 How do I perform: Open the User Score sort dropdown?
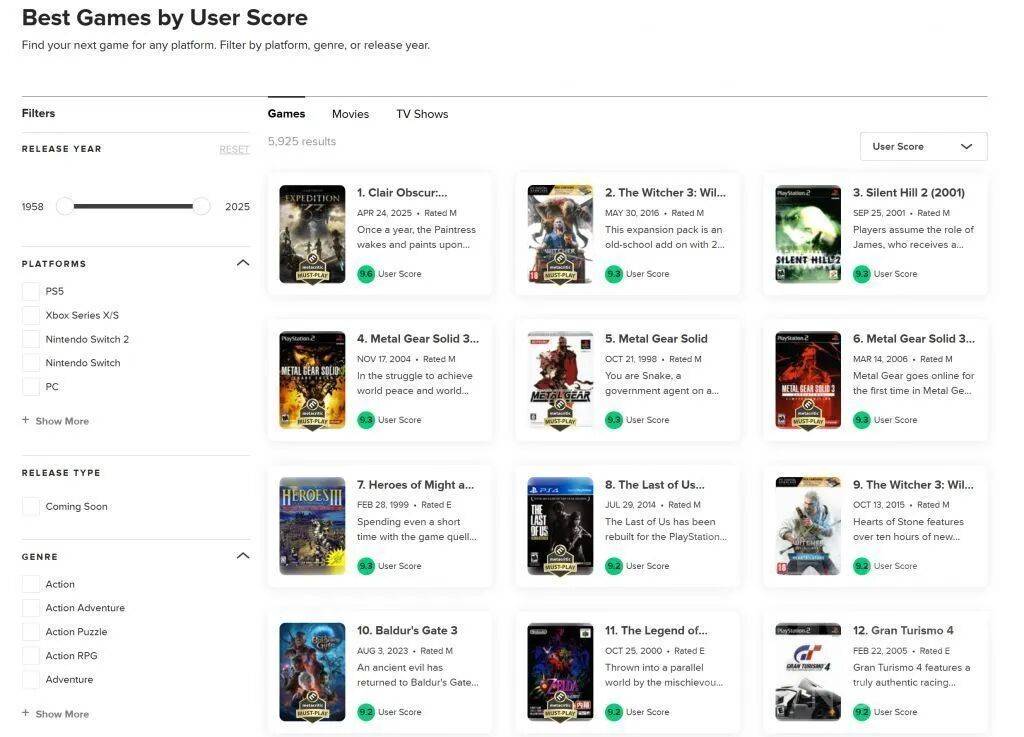923,147
